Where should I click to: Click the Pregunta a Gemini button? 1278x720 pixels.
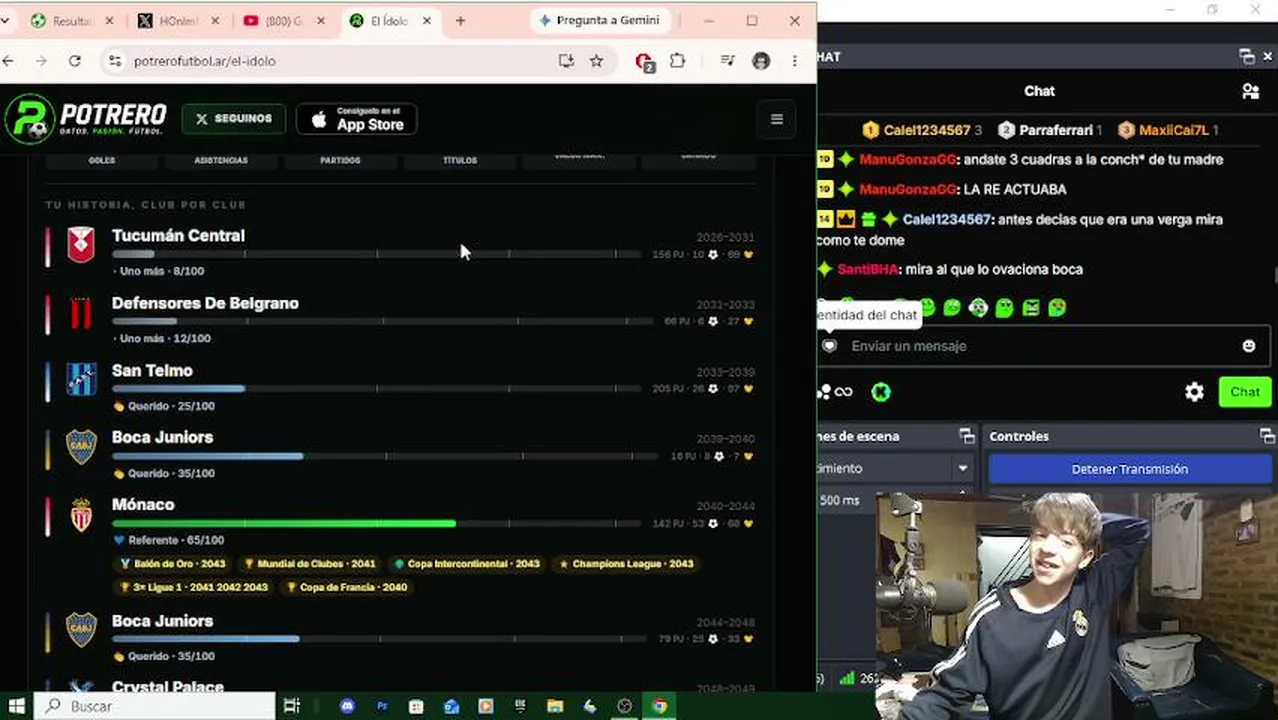pyautogui.click(x=600, y=20)
